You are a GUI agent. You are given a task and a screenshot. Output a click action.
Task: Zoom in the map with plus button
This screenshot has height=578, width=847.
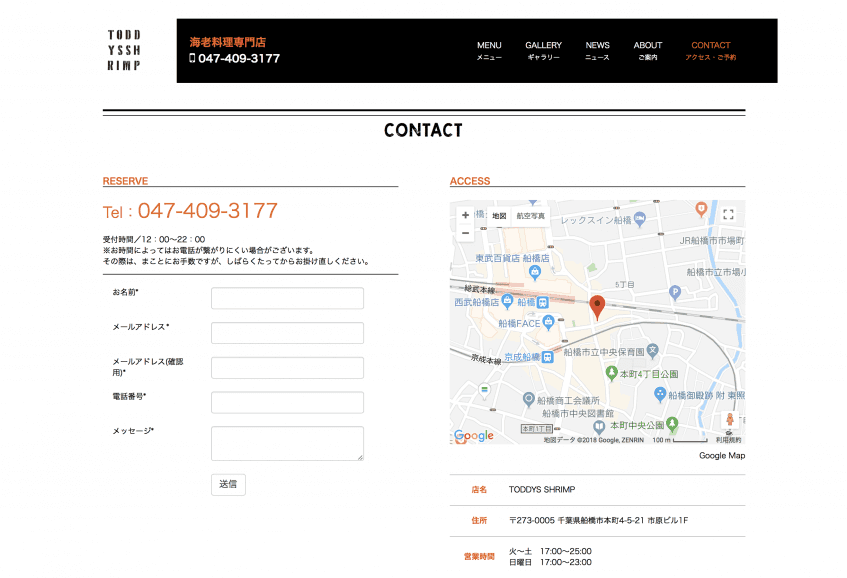point(465,215)
